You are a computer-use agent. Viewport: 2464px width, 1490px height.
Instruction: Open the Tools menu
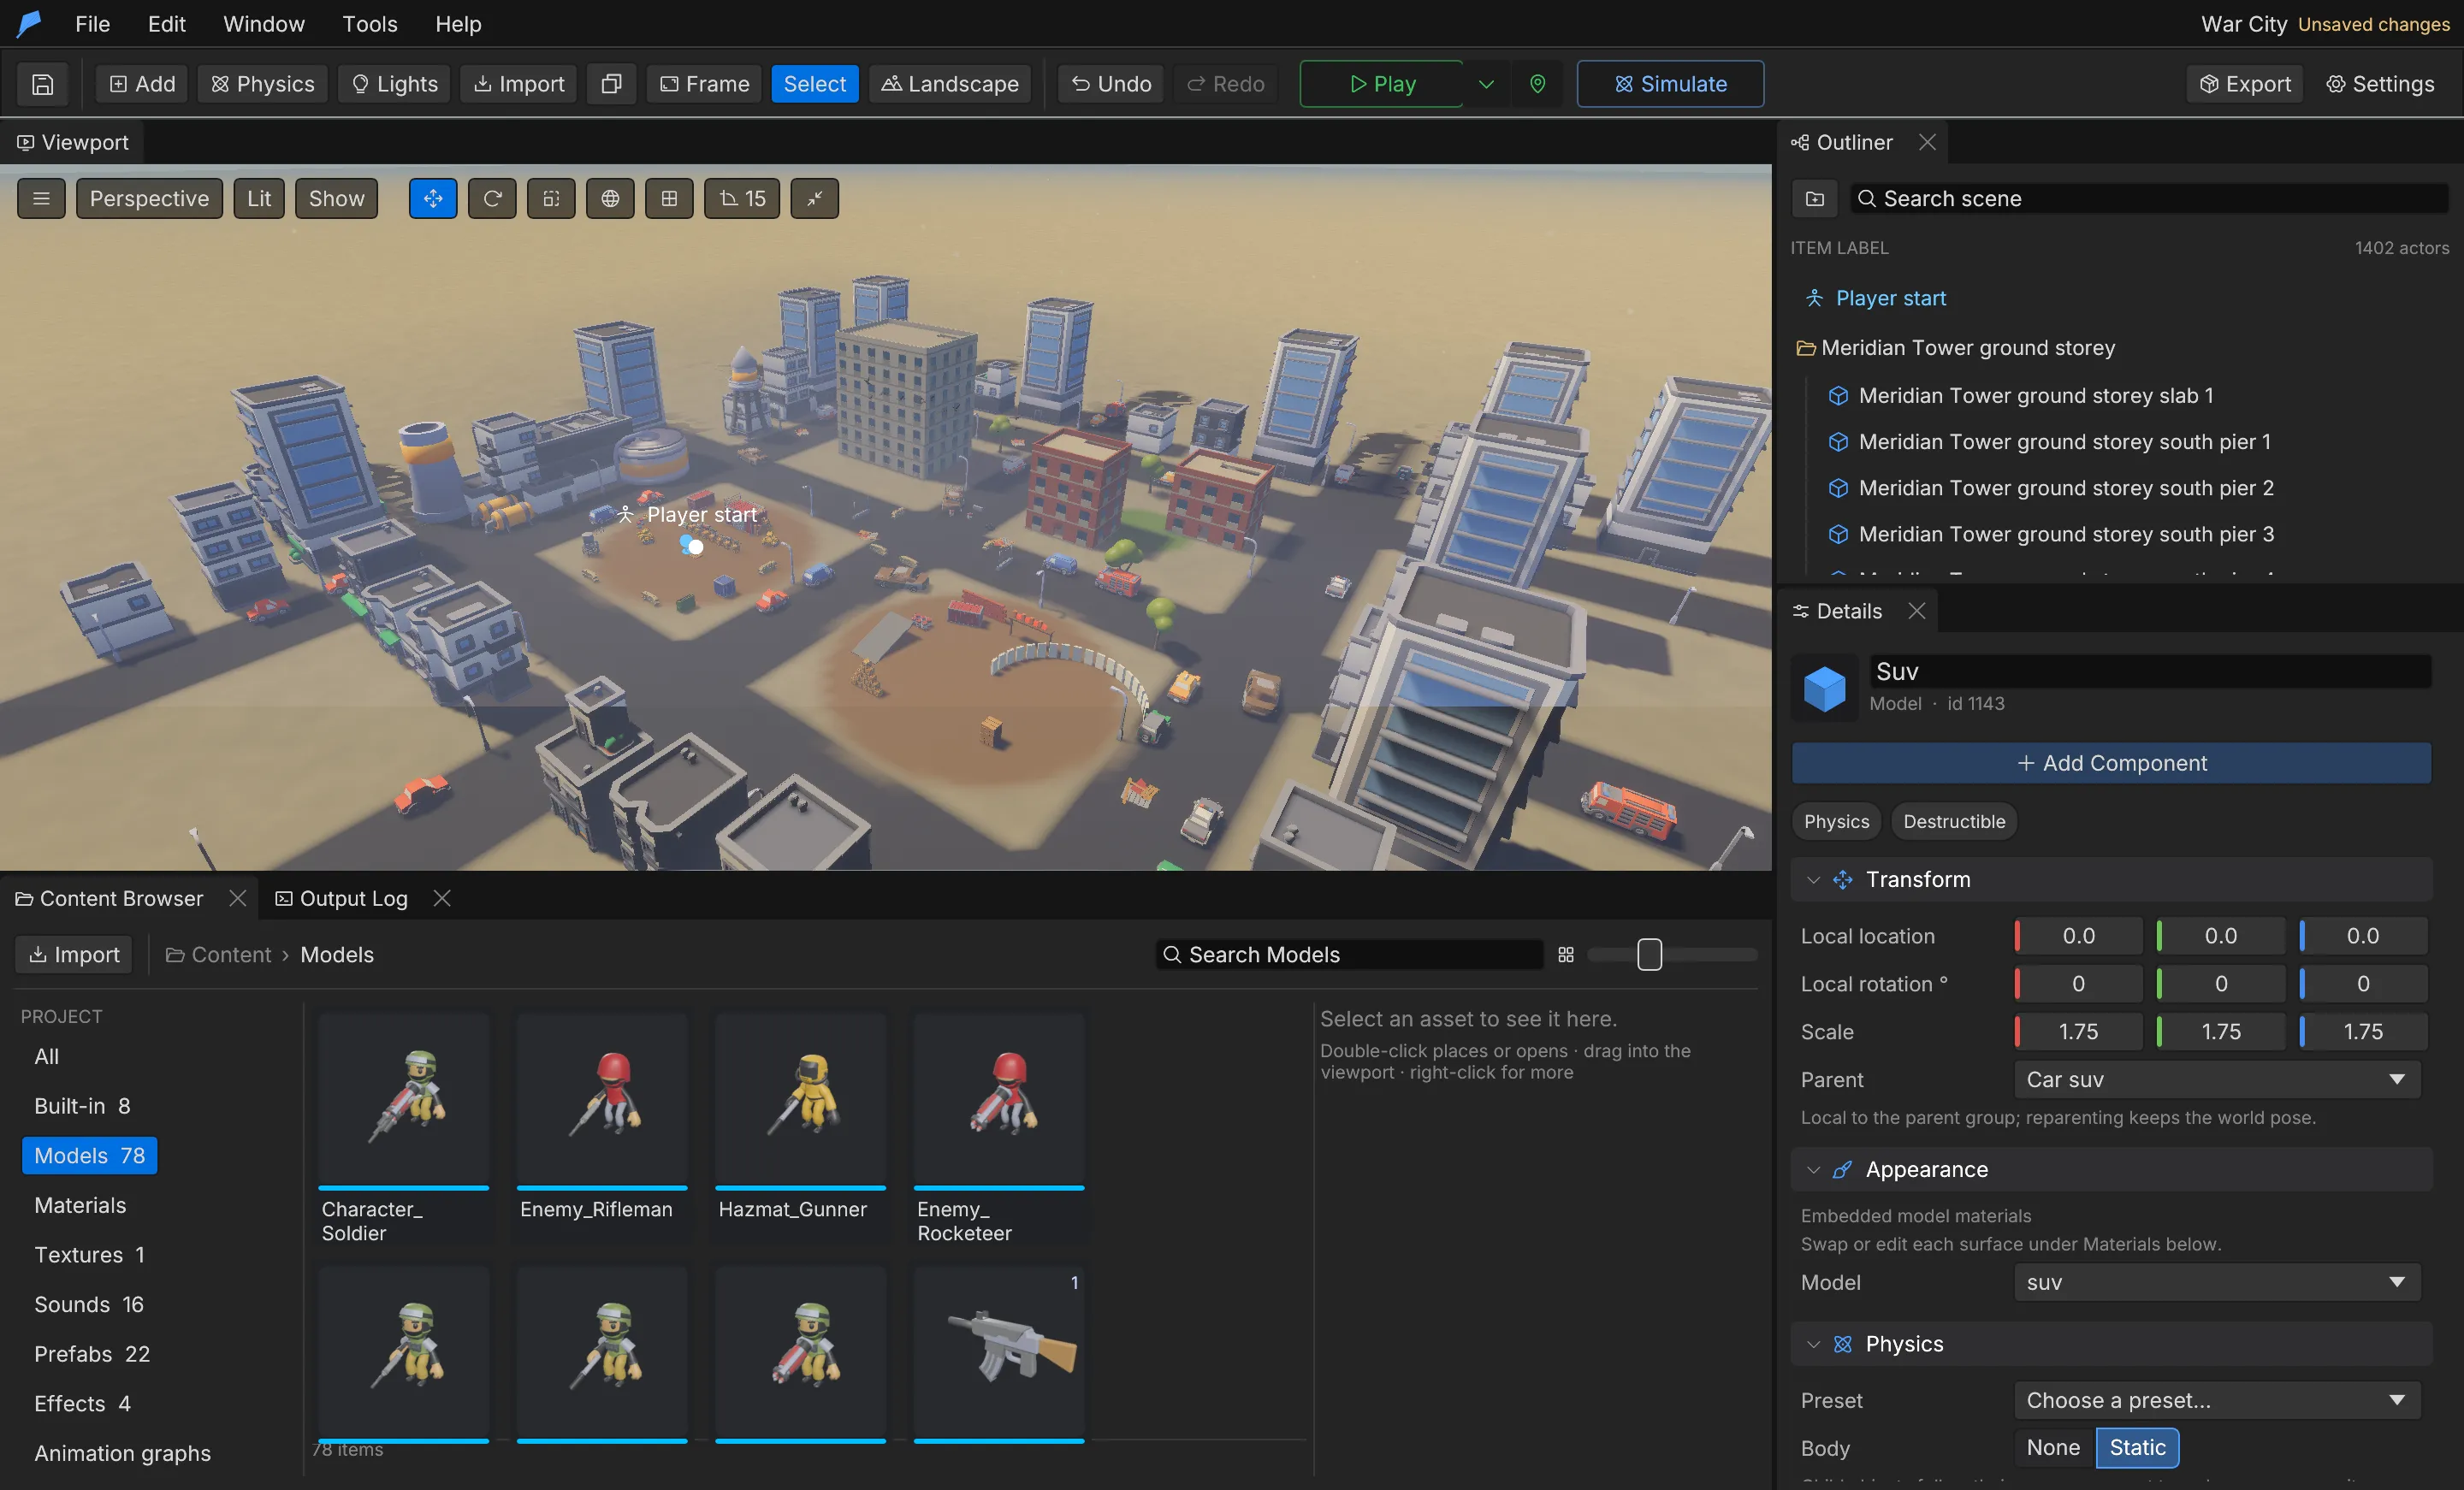click(x=369, y=23)
